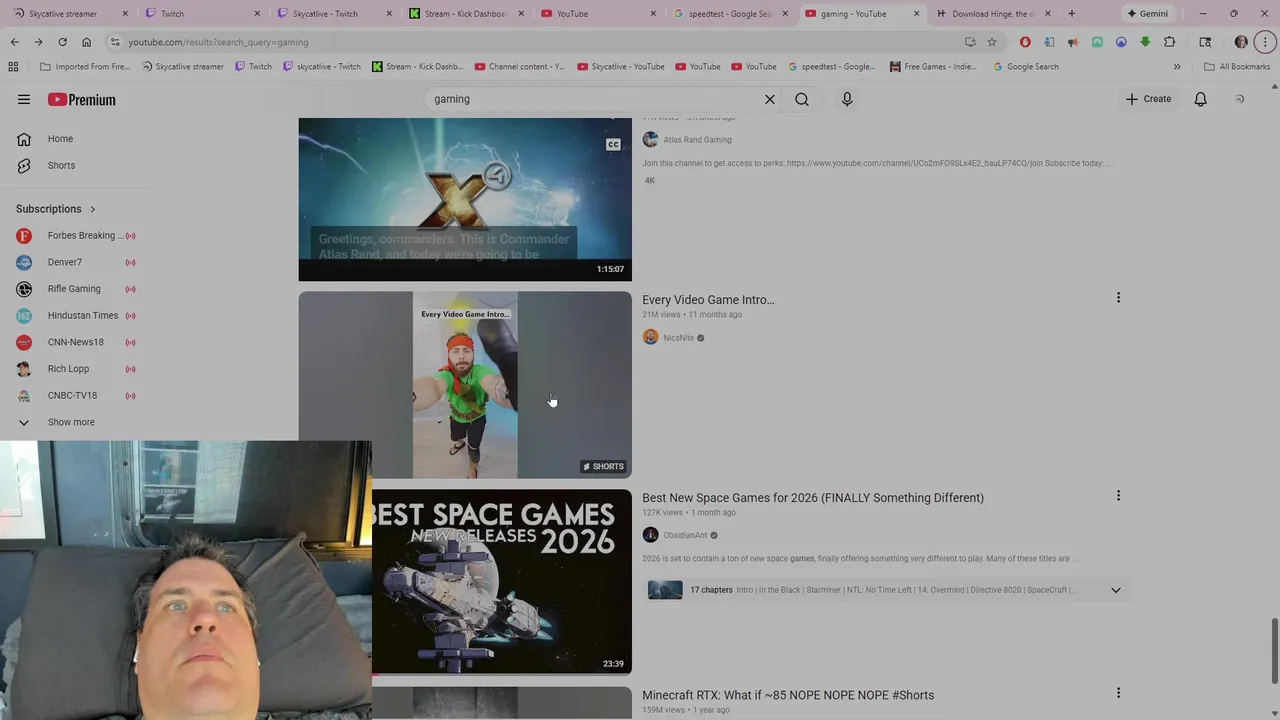The image size is (1280, 720).
Task: Click the Chrome profile avatar
Action: point(1241,42)
